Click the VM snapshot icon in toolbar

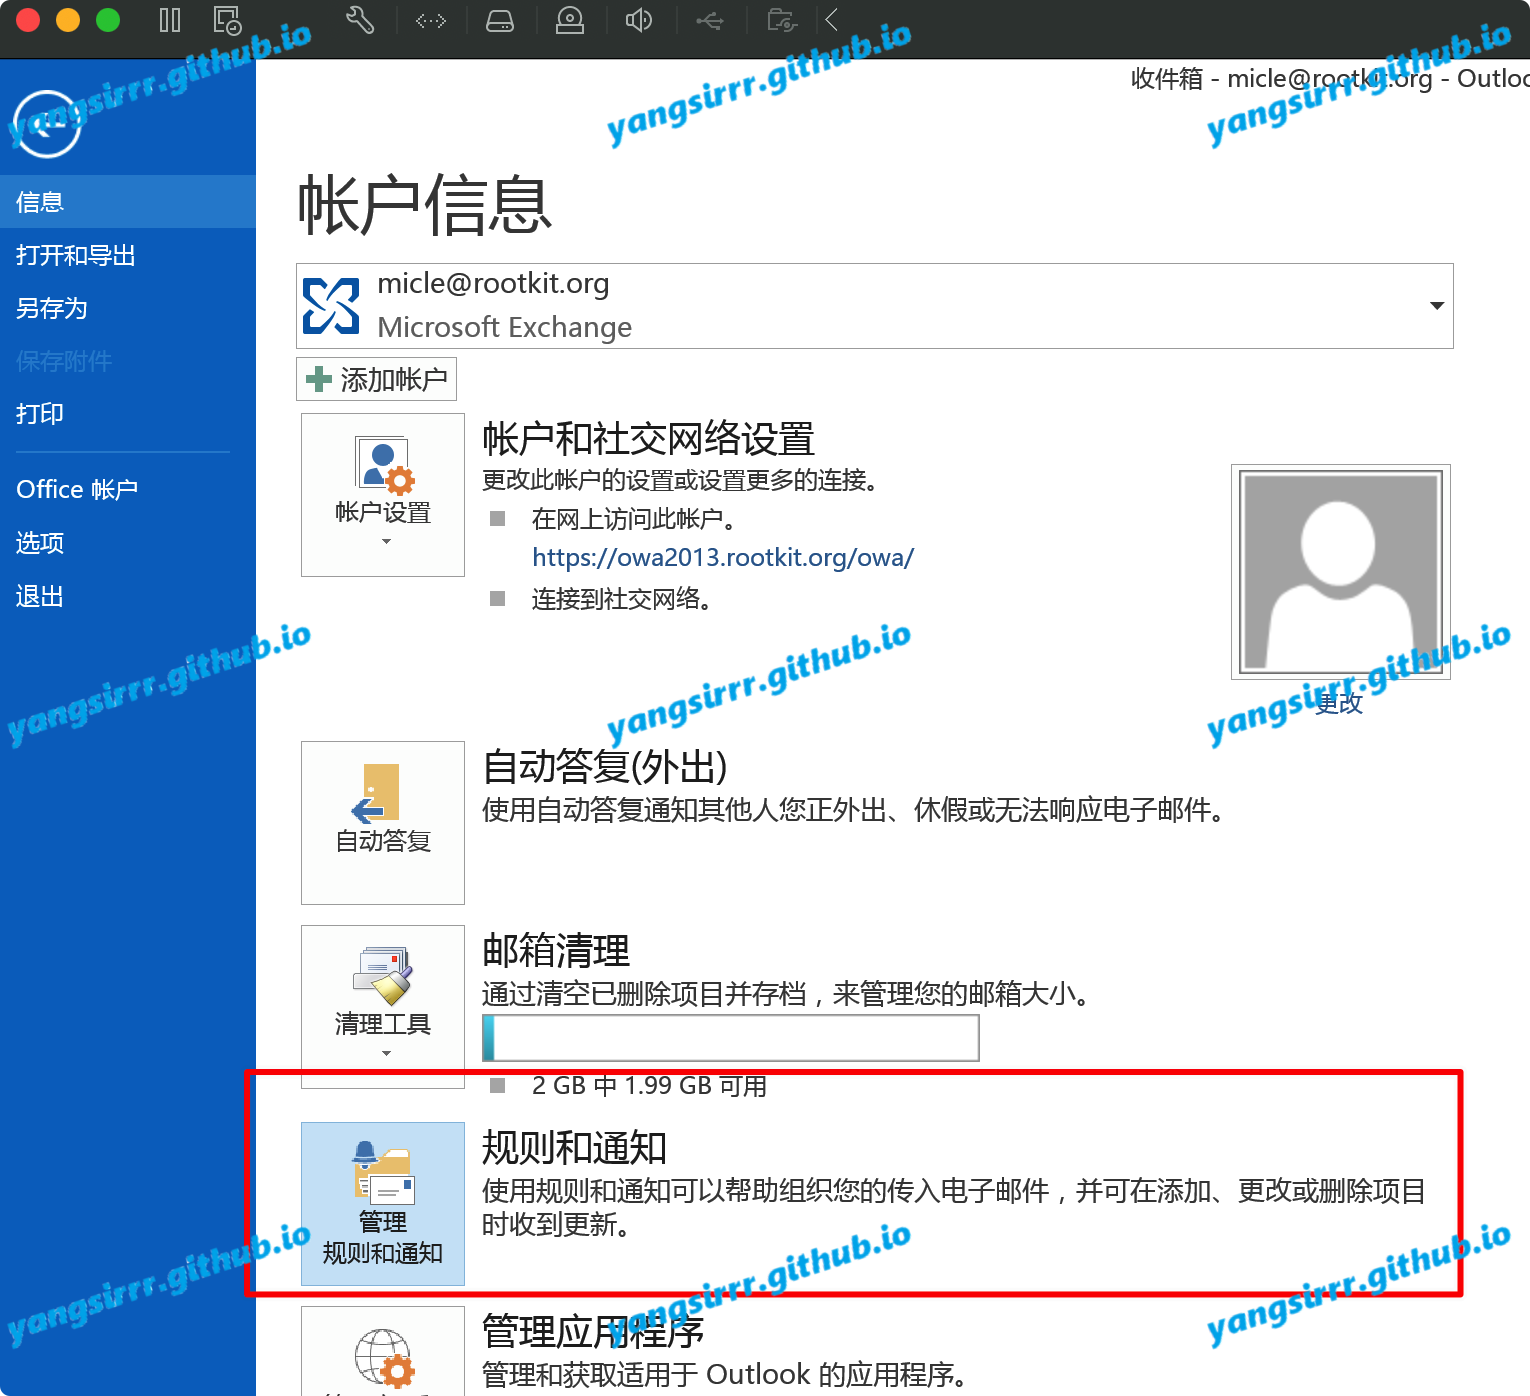coord(227,20)
